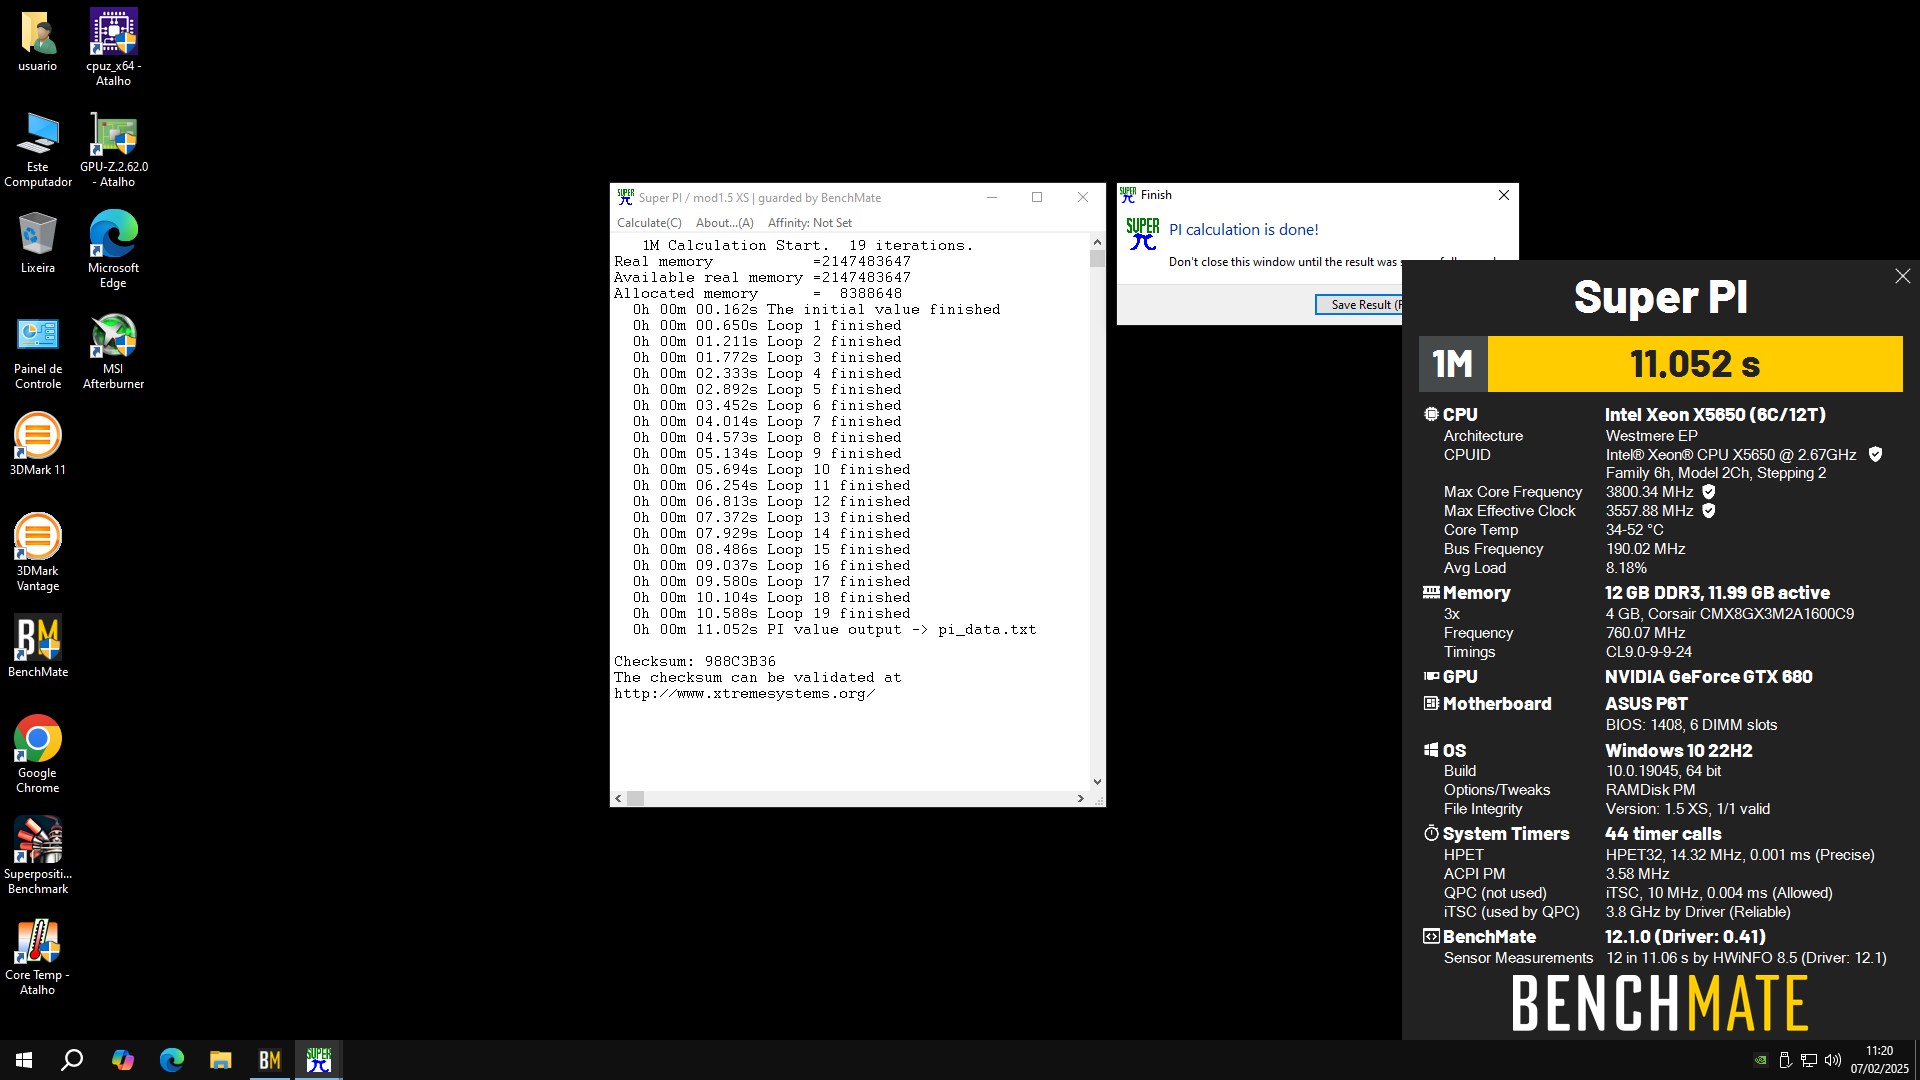The image size is (1920, 1080).
Task: Open the About...(A) menu in Super PI
Action: [725, 223]
